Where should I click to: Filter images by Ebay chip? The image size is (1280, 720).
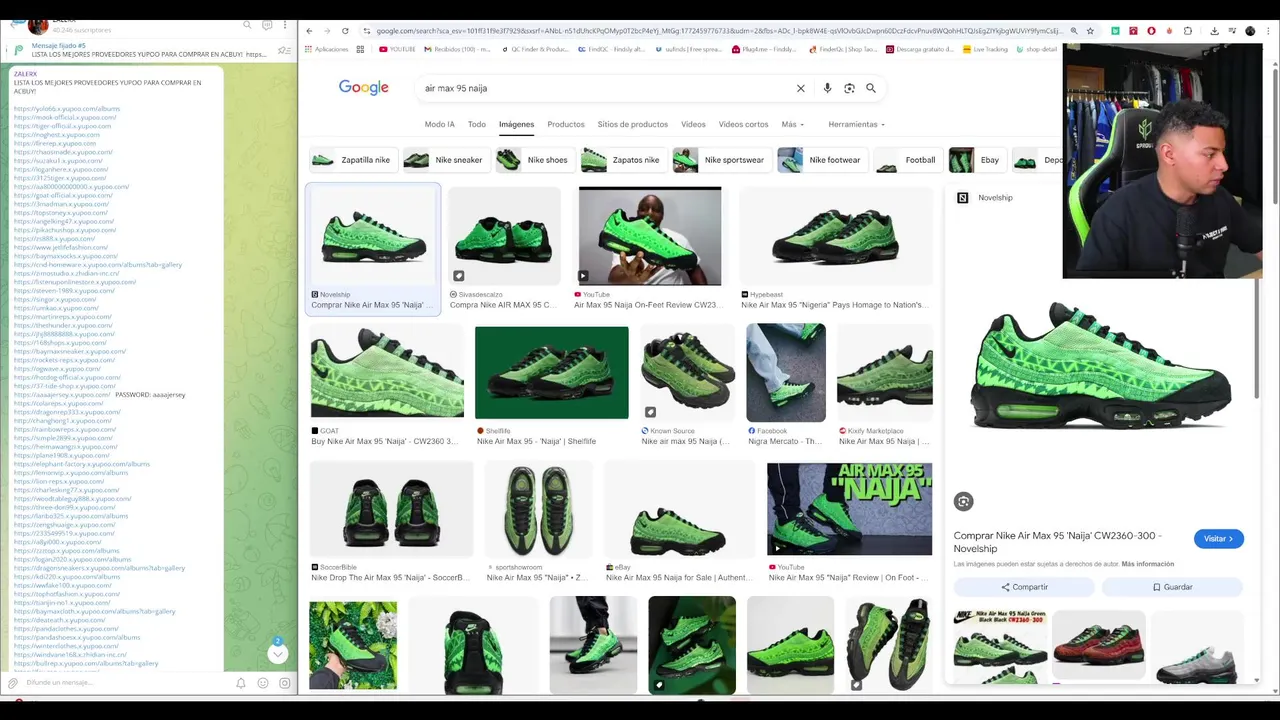(976, 160)
